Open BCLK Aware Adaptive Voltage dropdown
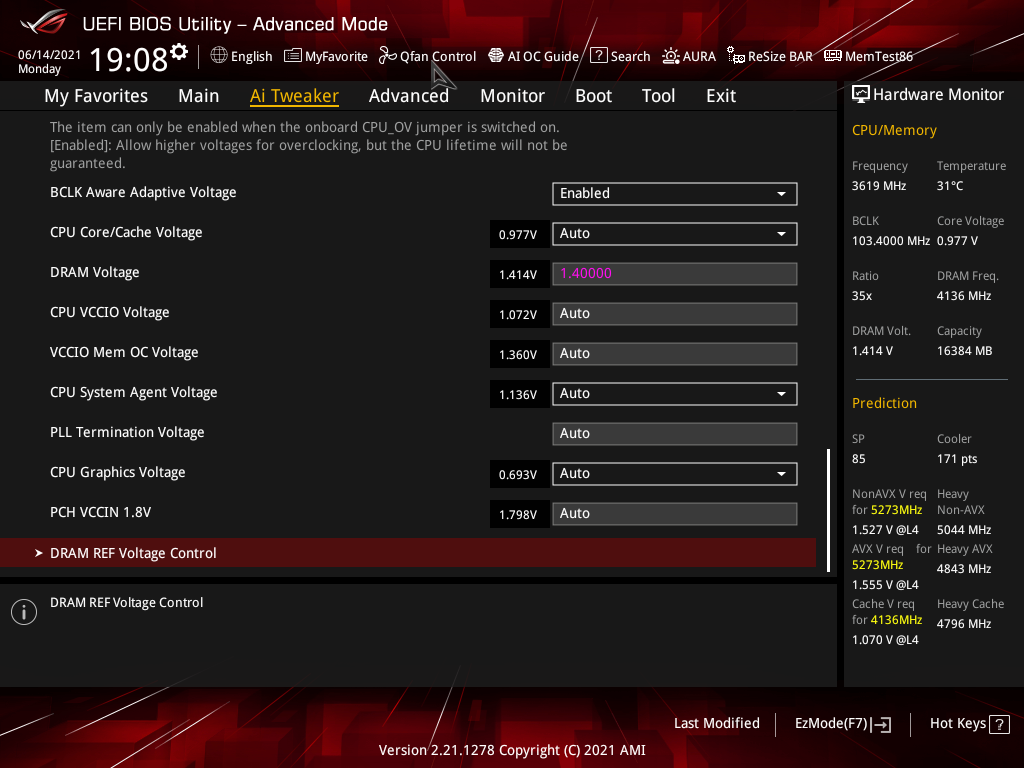This screenshot has width=1024, height=768. [x=675, y=194]
